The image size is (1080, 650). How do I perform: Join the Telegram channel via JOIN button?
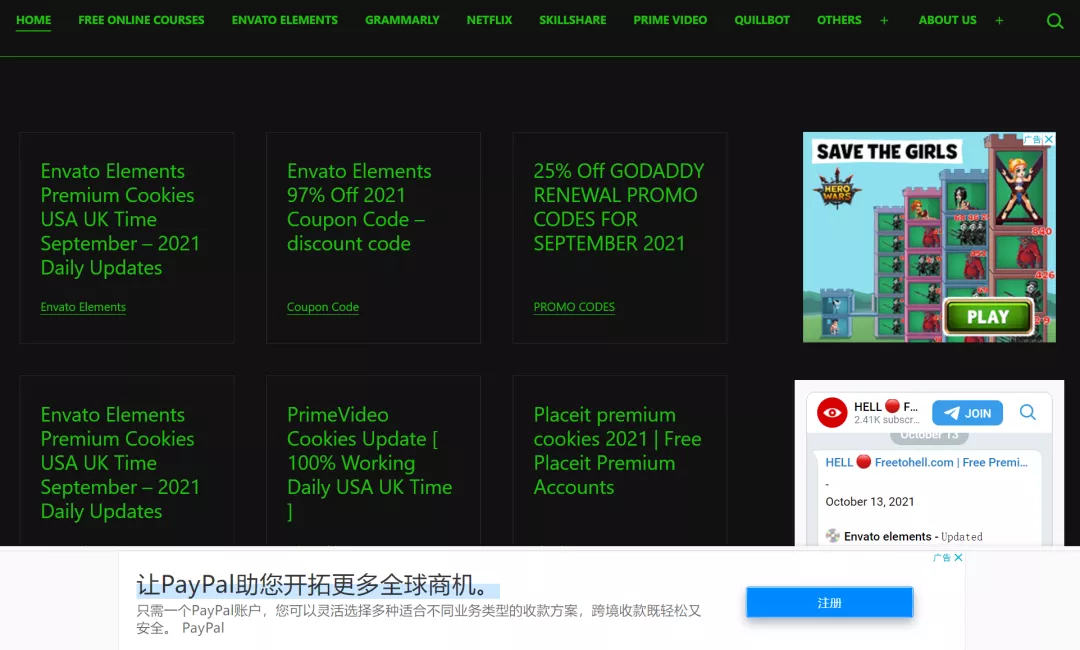(x=967, y=413)
